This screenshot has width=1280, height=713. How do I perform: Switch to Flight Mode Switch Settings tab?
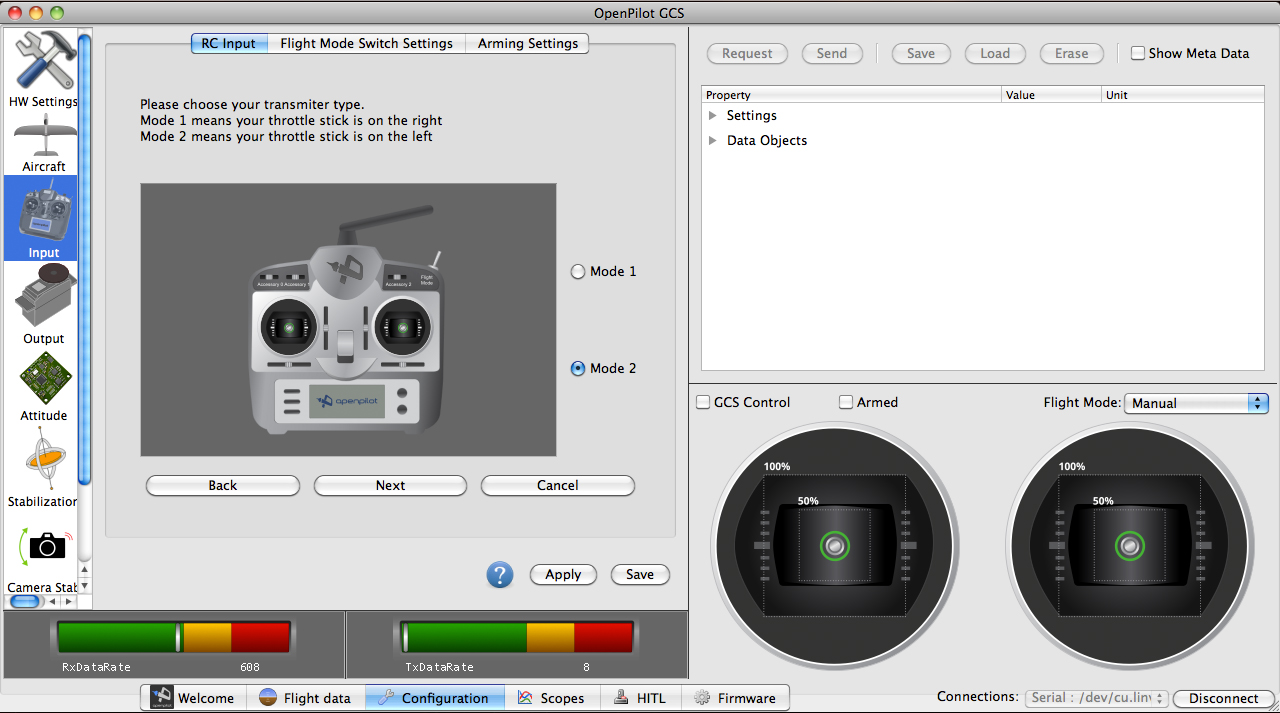[366, 43]
